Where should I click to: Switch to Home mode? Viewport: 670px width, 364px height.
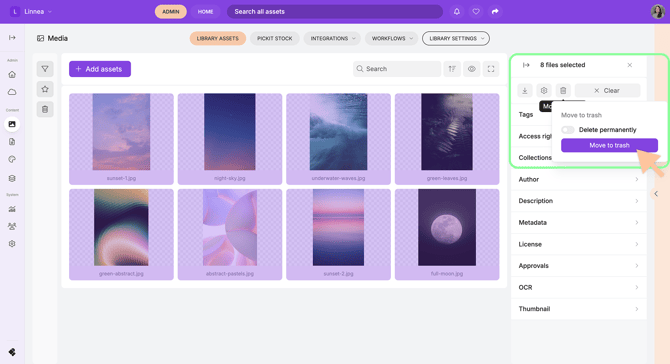click(x=206, y=12)
